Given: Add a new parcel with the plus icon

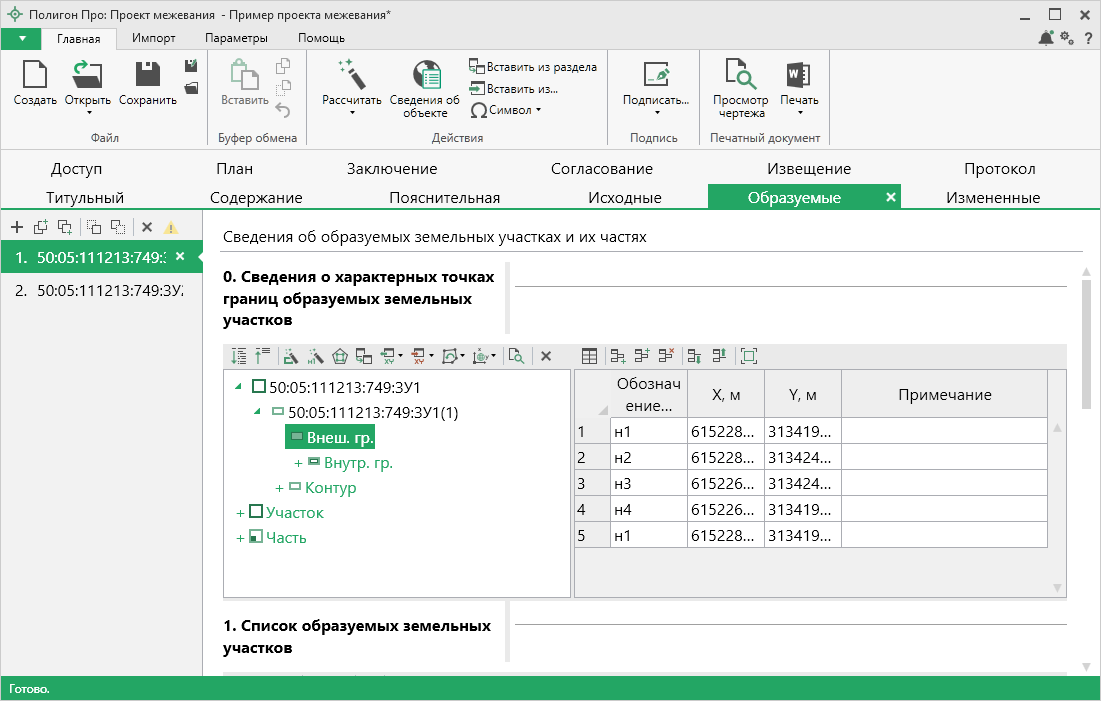Looking at the screenshot, I should tap(16, 226).
